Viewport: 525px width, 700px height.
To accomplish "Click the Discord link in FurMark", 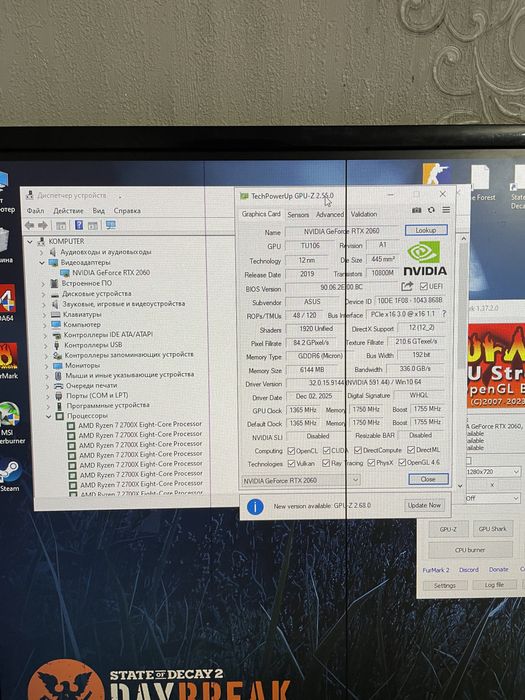I will (469, 570).
